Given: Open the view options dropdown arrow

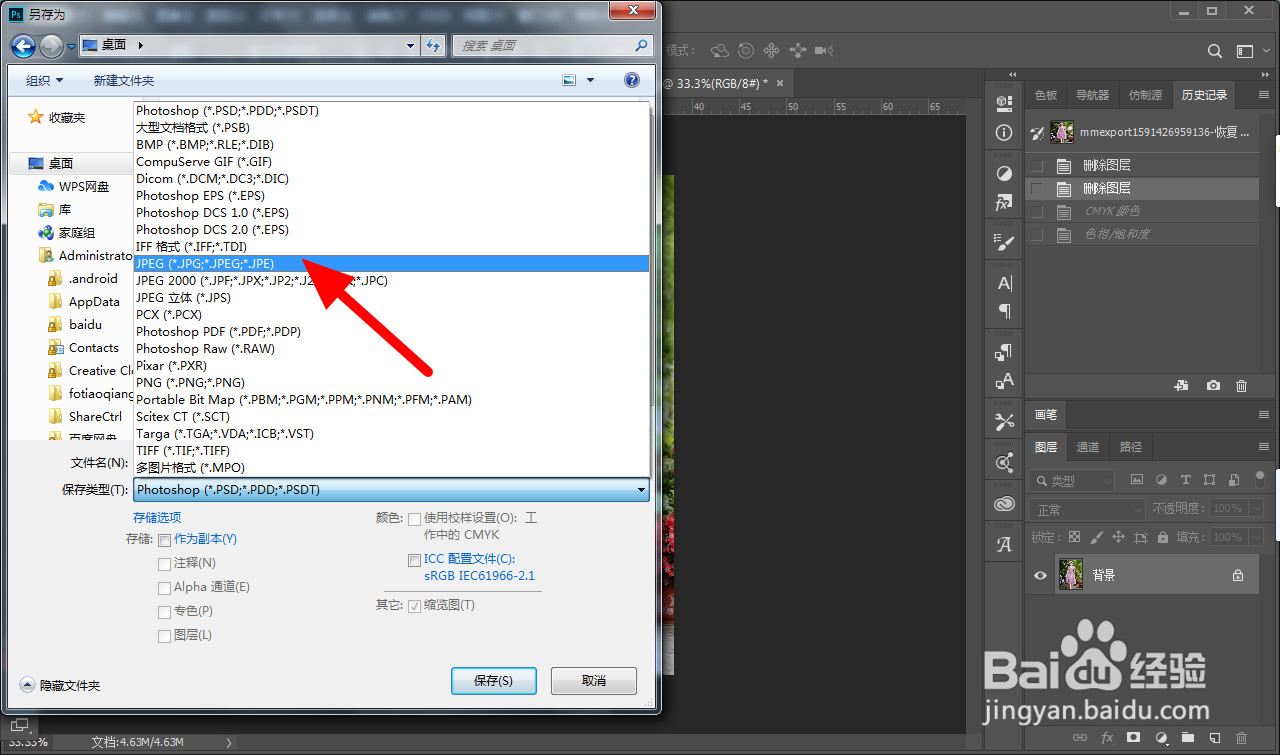Looking at the screenshot, I should point(590,81).
